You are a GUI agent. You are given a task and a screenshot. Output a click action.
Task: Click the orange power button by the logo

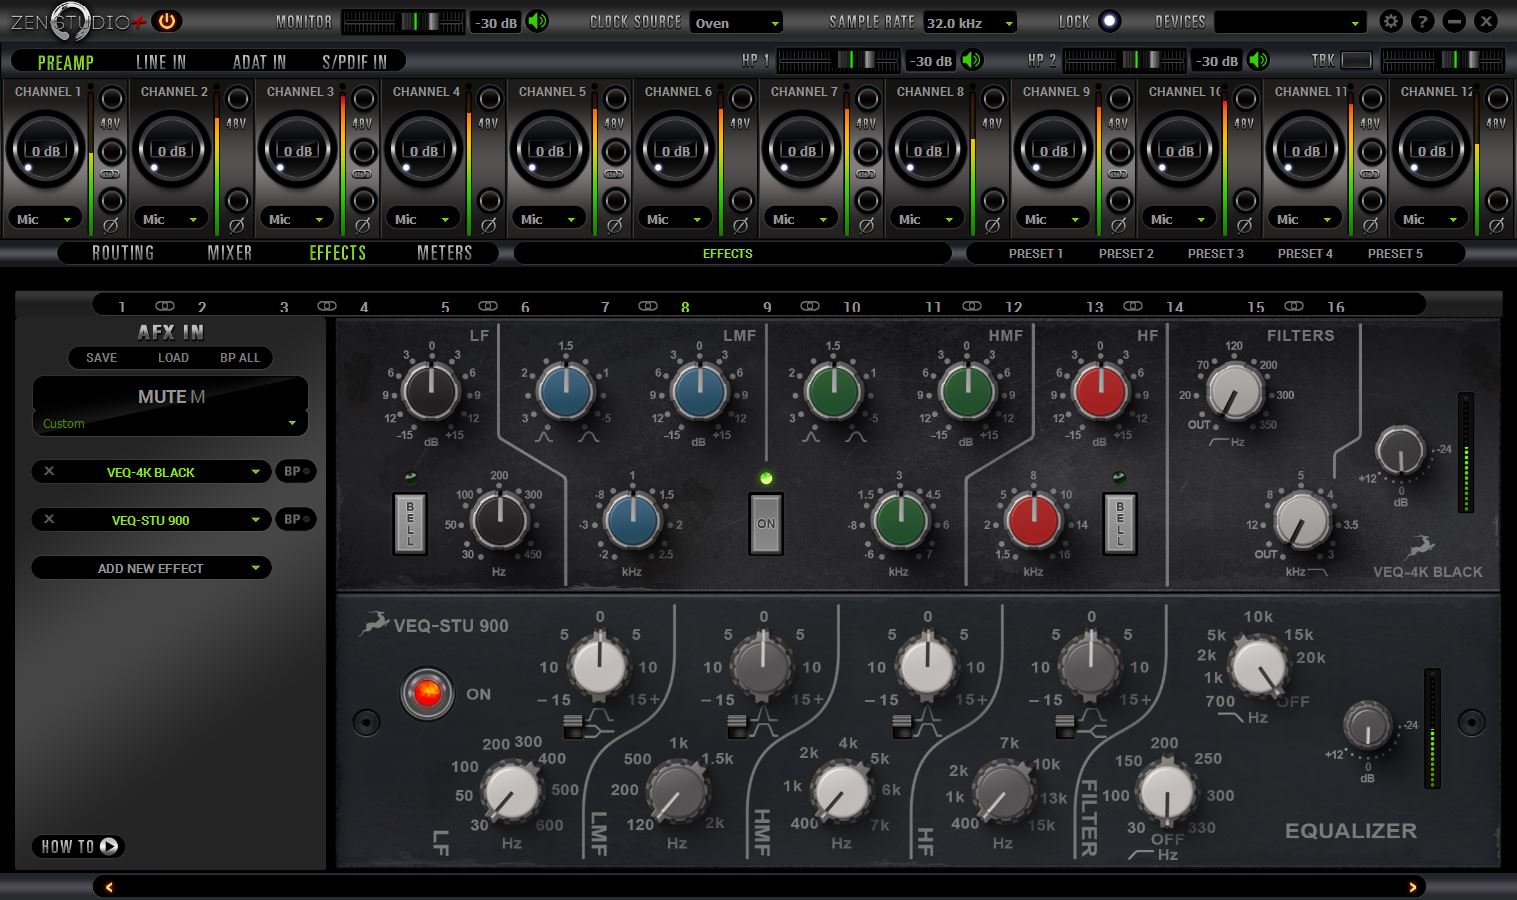click(x=166, y=21)
